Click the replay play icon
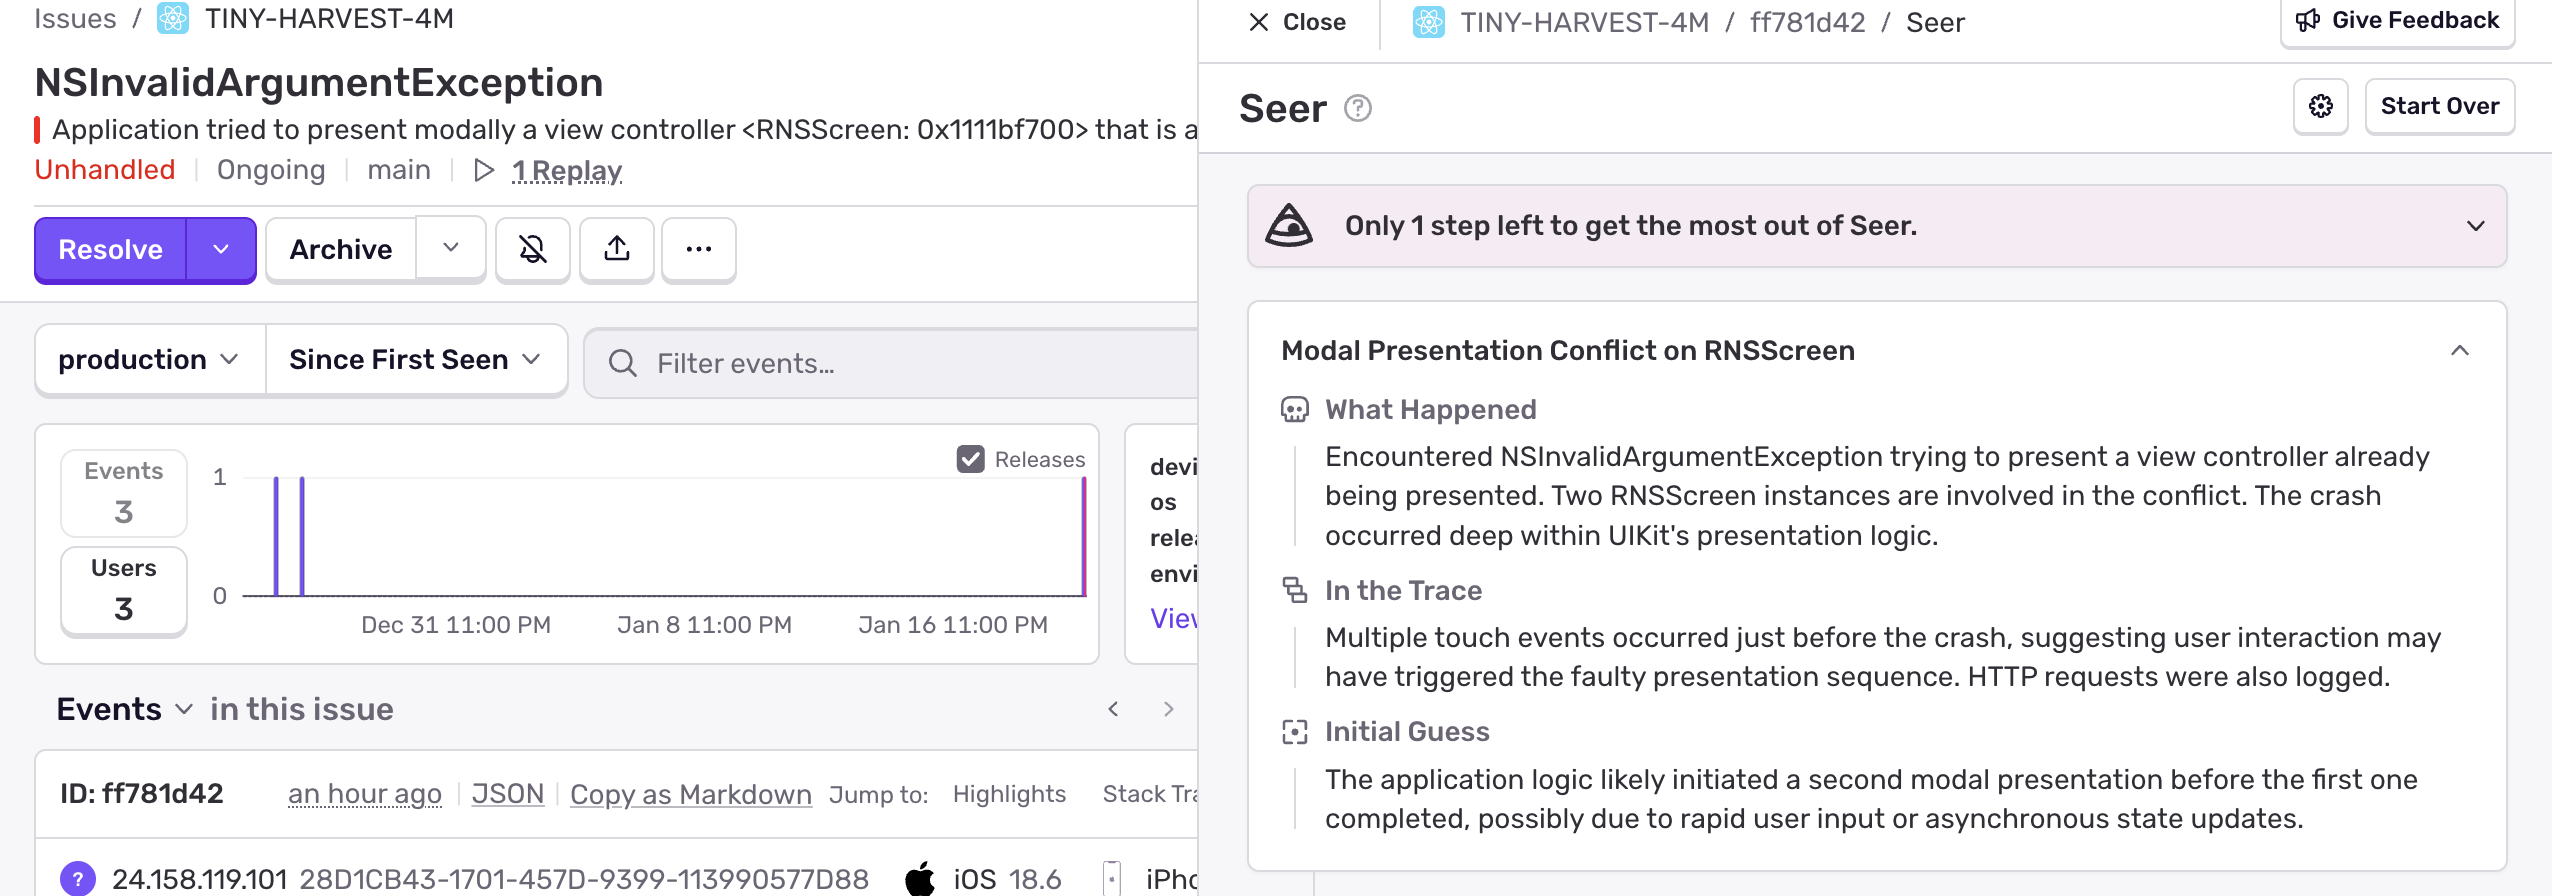Screen dimensions: 2552x896 pyautogui.click(x=484, y=171)
